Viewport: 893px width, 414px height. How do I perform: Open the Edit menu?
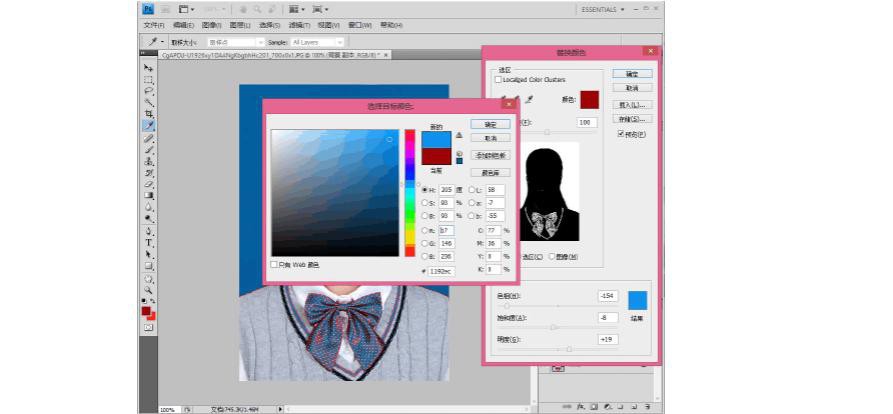tap(183, 26)
